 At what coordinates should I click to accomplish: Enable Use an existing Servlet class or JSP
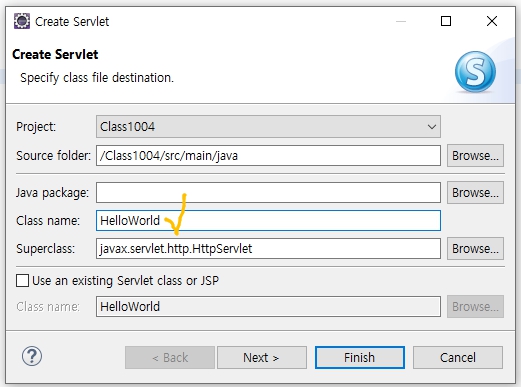point(23,281)
